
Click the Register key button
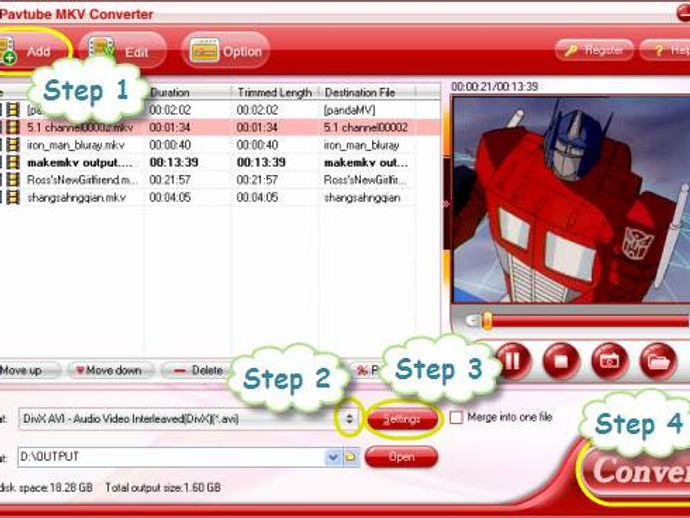point(594,50)
